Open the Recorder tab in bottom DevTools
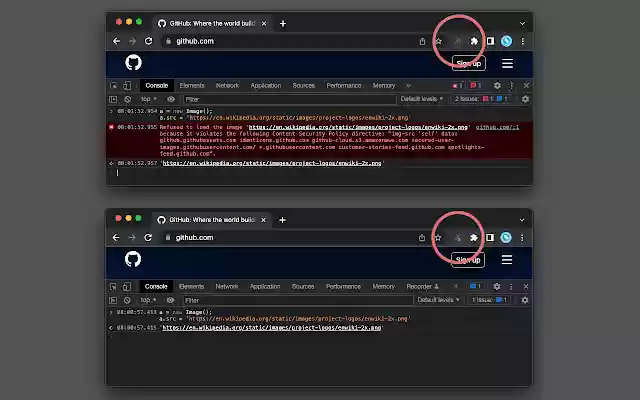 coord(422,287)
